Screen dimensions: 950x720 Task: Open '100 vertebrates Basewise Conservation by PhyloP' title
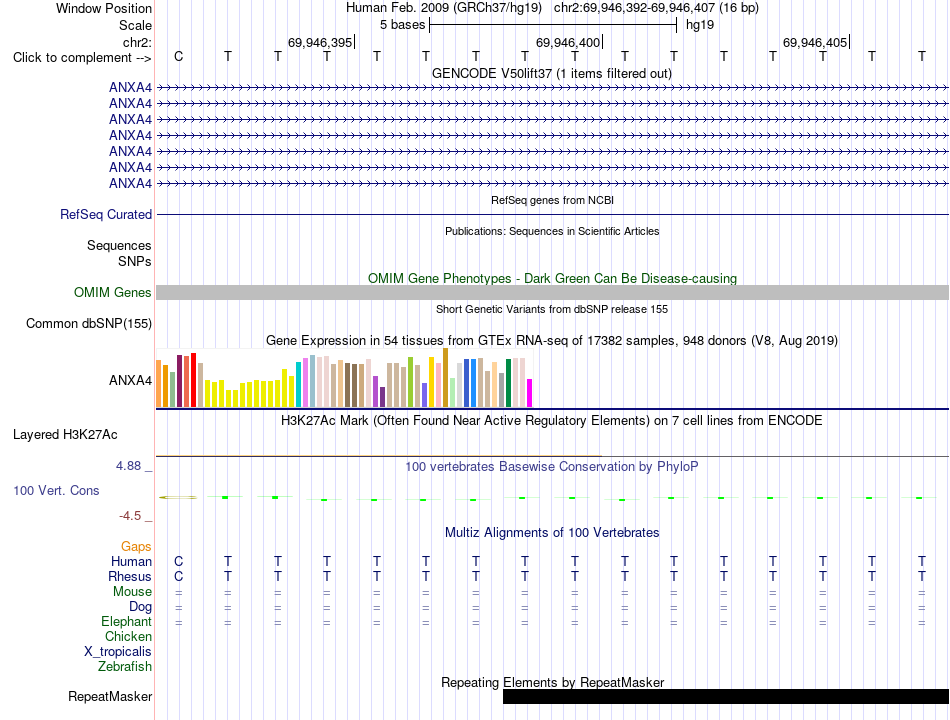[x=551, y=467]
